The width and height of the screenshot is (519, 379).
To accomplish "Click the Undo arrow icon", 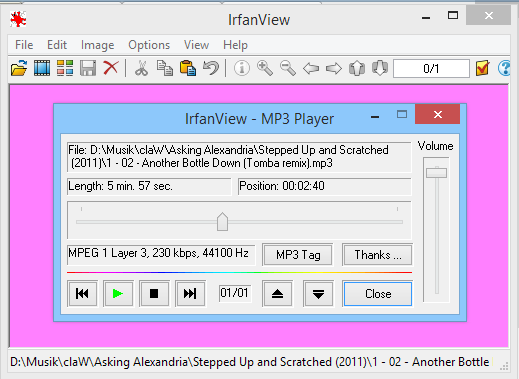I will coord(211,68).
